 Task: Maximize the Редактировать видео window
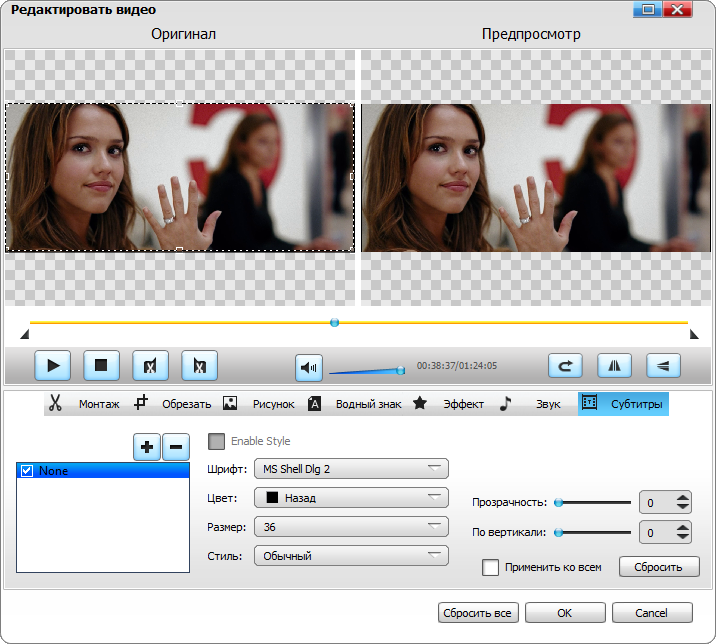(648, 9)
